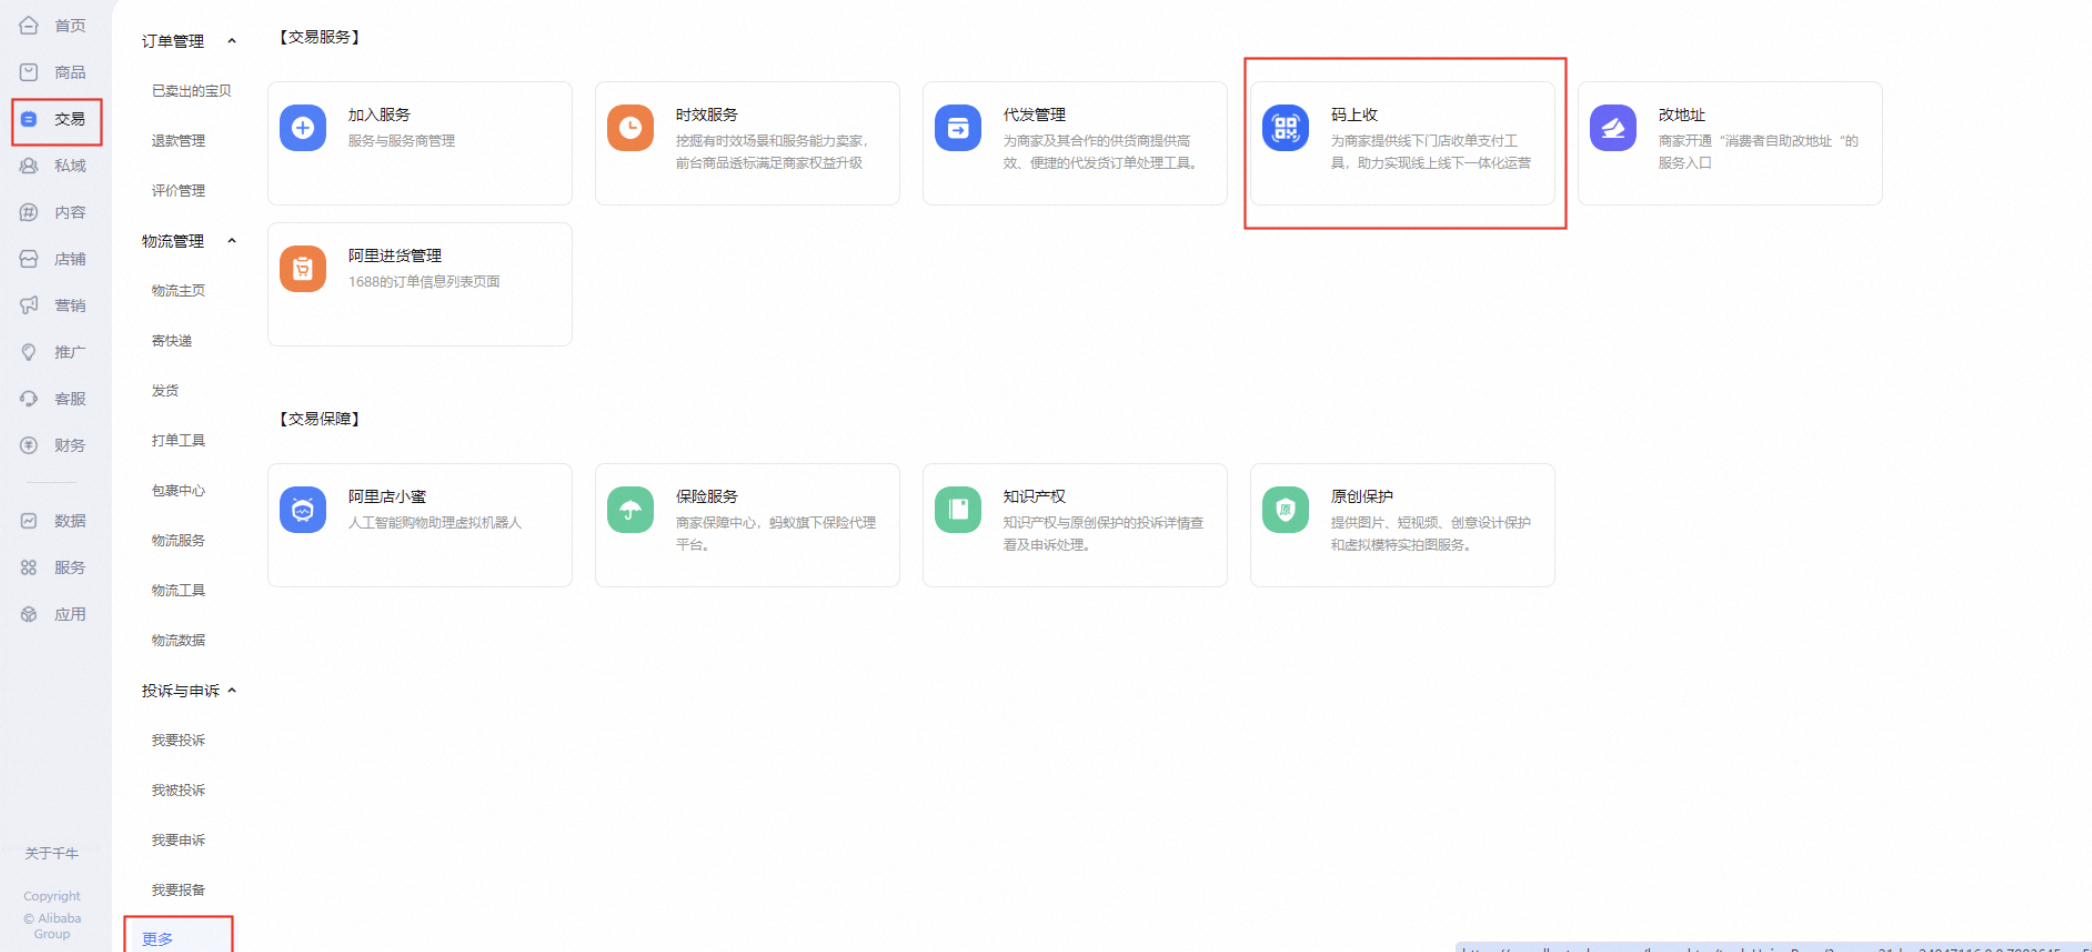This screenshot has height=952, width=2092.
Task: Open the 阿里进货管理 card
Action: (419, 284)
